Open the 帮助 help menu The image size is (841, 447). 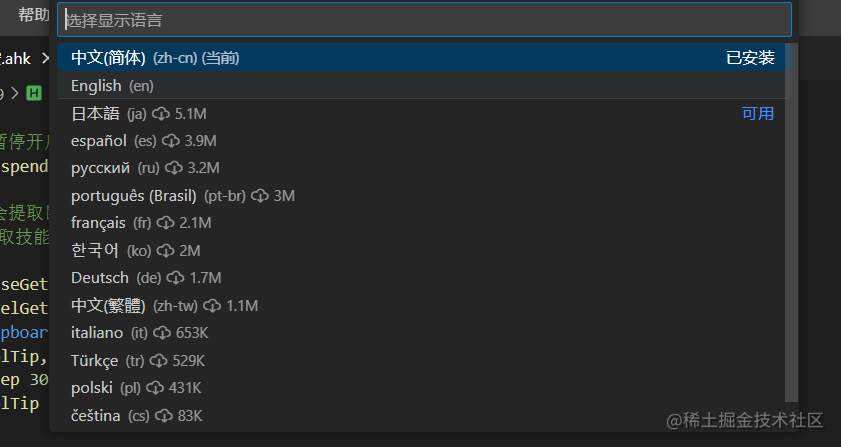coord(34,15)
